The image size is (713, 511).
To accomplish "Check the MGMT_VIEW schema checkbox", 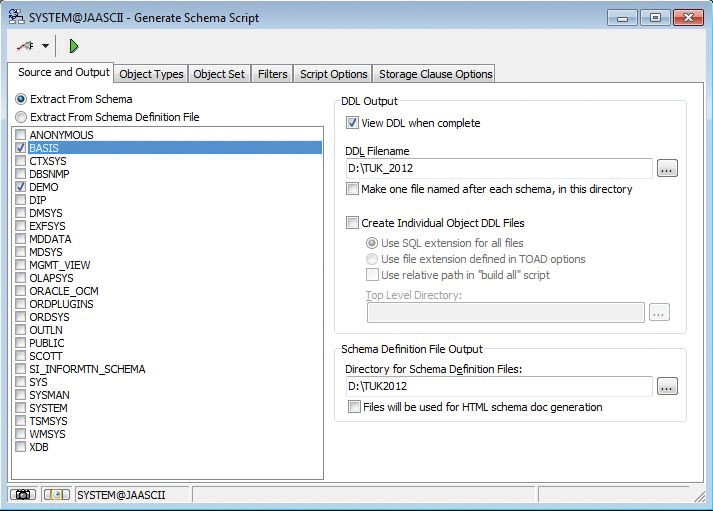I will tap(20, 265).
